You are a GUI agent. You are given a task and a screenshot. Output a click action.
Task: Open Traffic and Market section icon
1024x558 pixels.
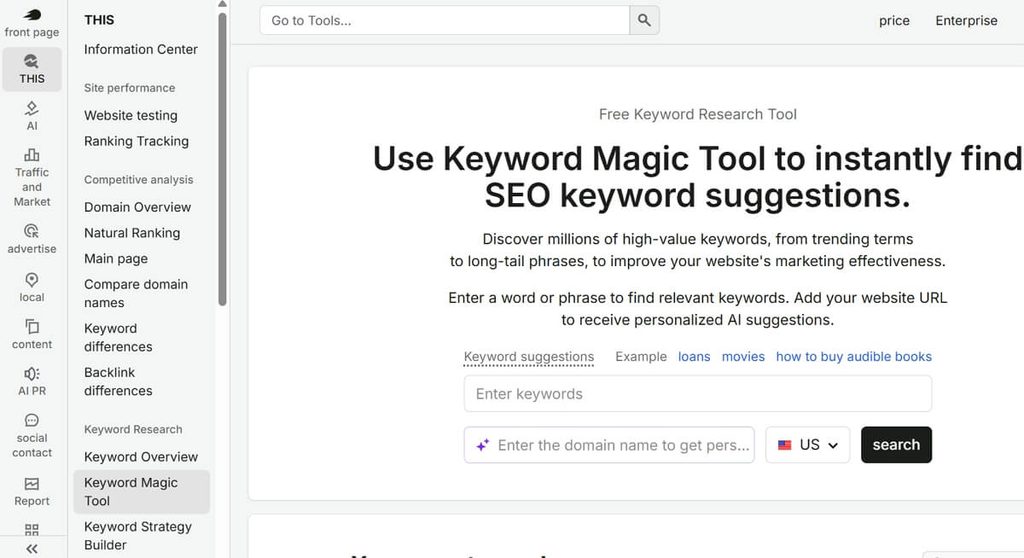(x=31, y=155)
